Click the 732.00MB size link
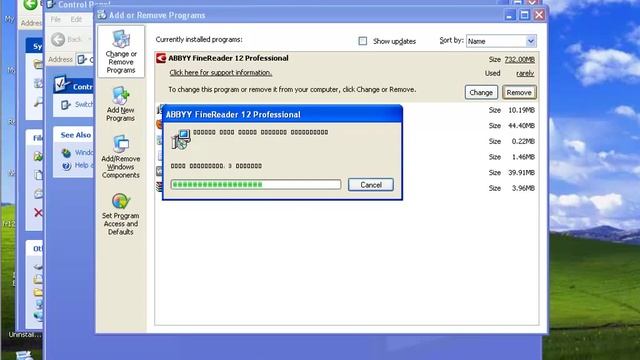Viewport: 640px width, 360px height. (x=519, y=60)
